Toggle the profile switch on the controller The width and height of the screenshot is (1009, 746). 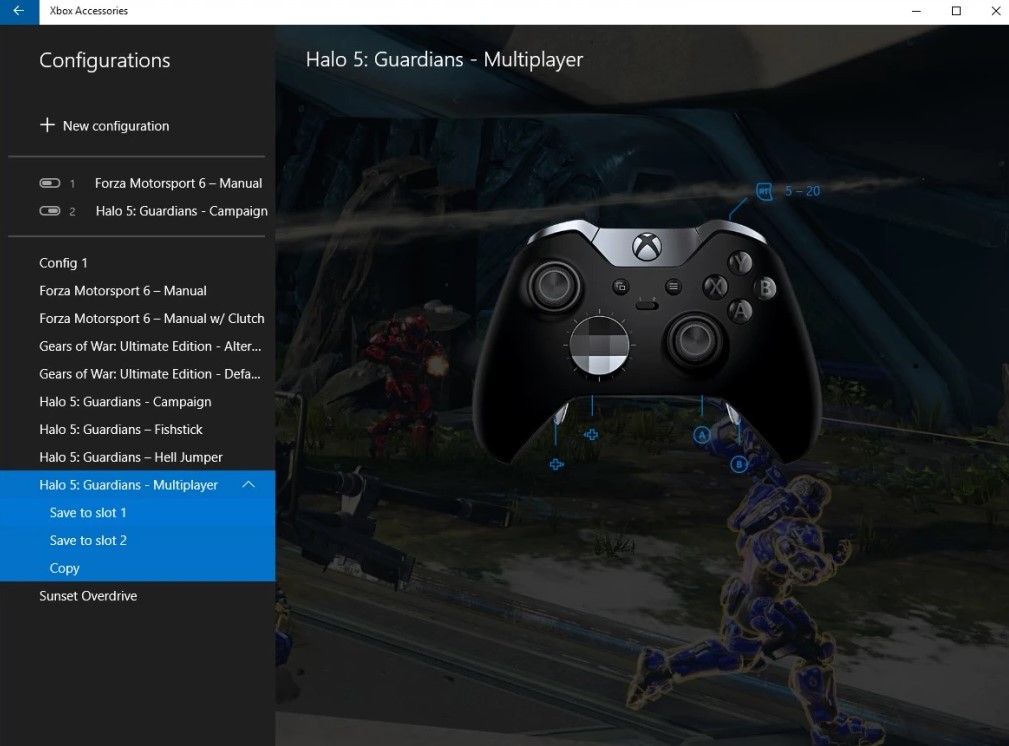[x=647, y=304]
